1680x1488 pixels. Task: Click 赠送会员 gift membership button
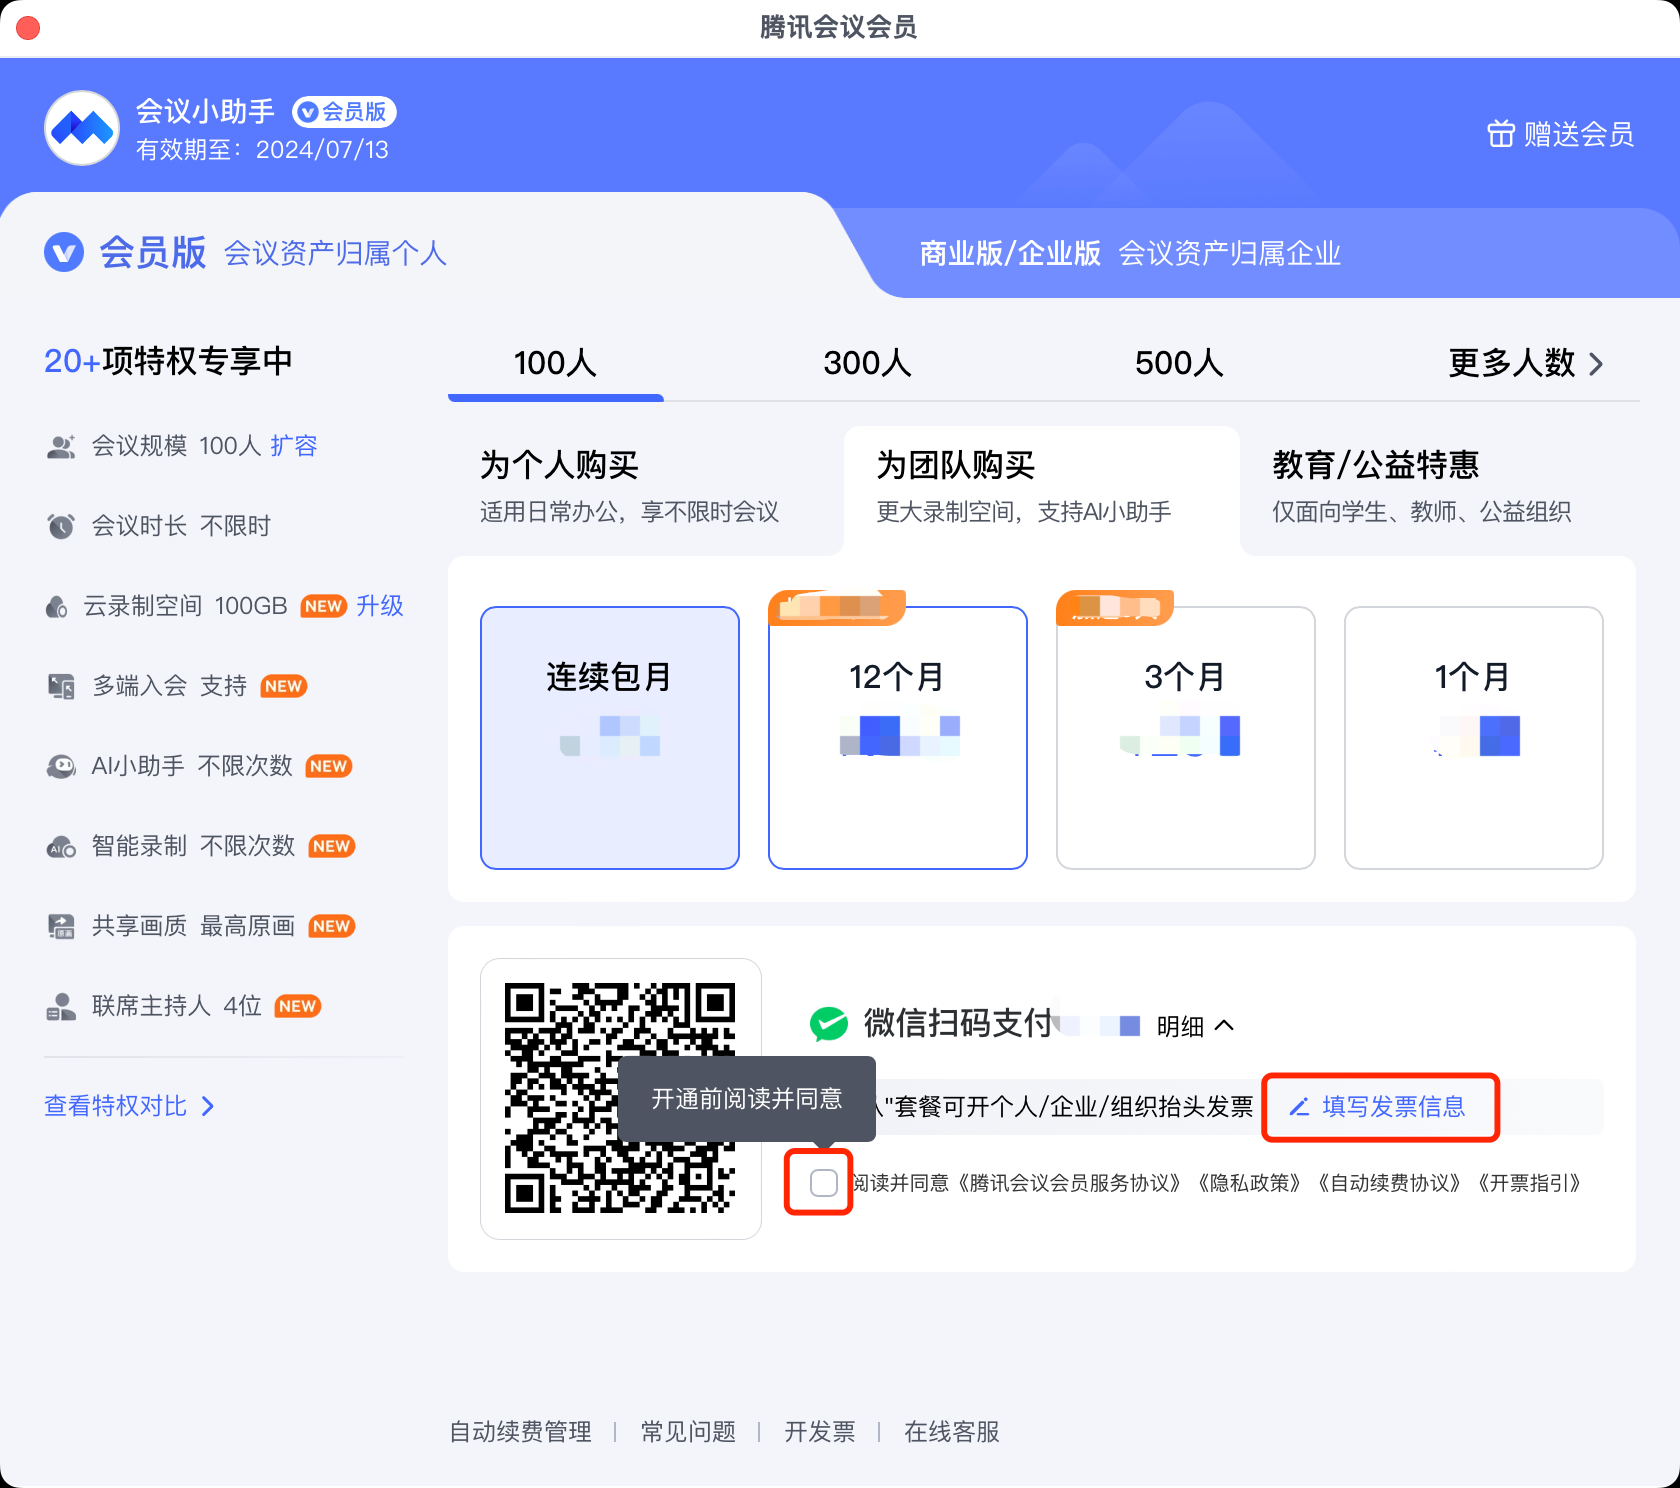point(1561,133)
